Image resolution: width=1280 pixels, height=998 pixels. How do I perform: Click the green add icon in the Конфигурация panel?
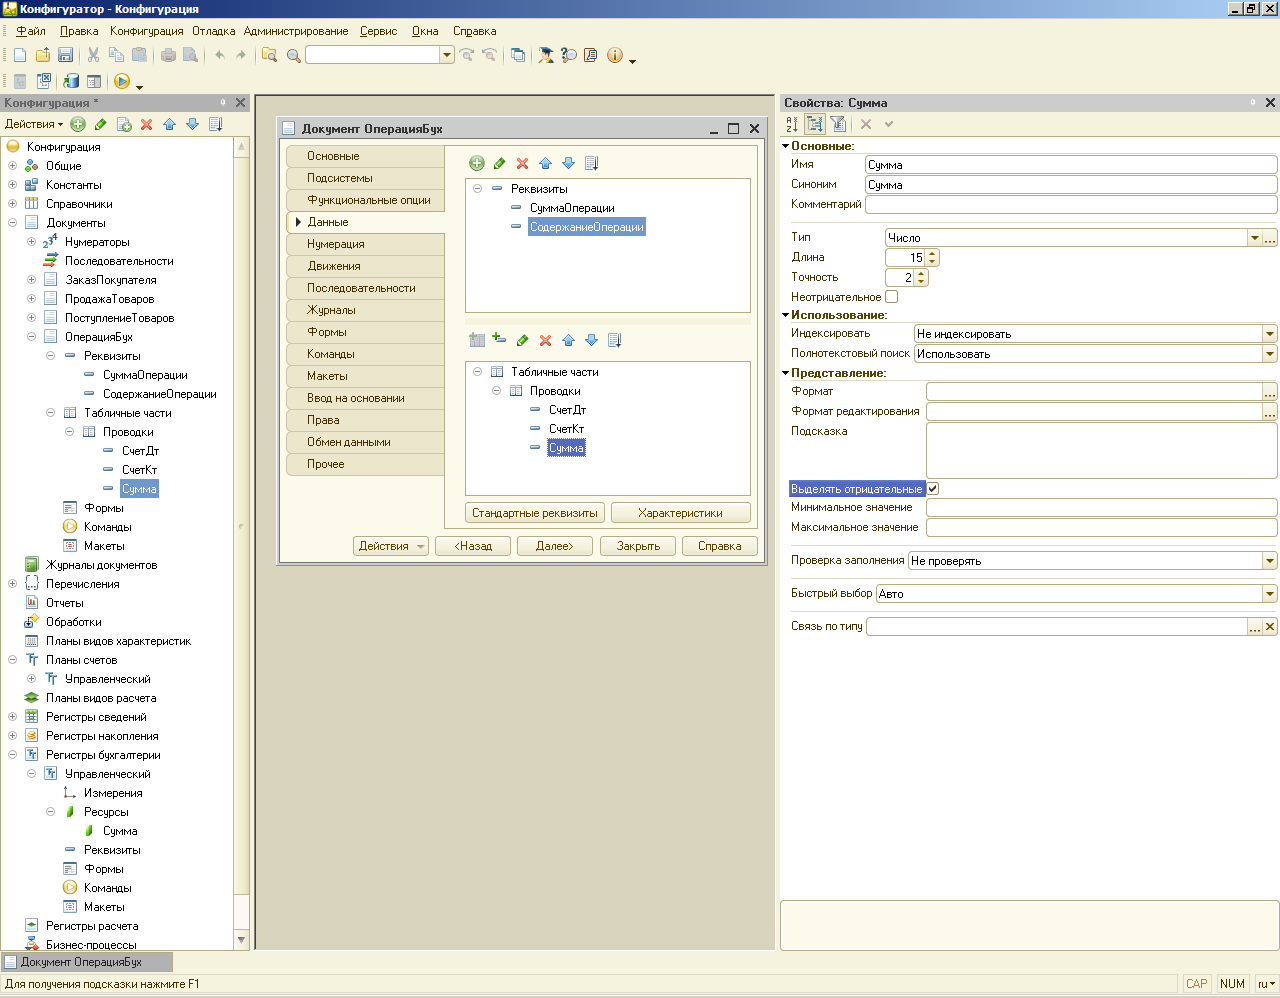[78, 124]
